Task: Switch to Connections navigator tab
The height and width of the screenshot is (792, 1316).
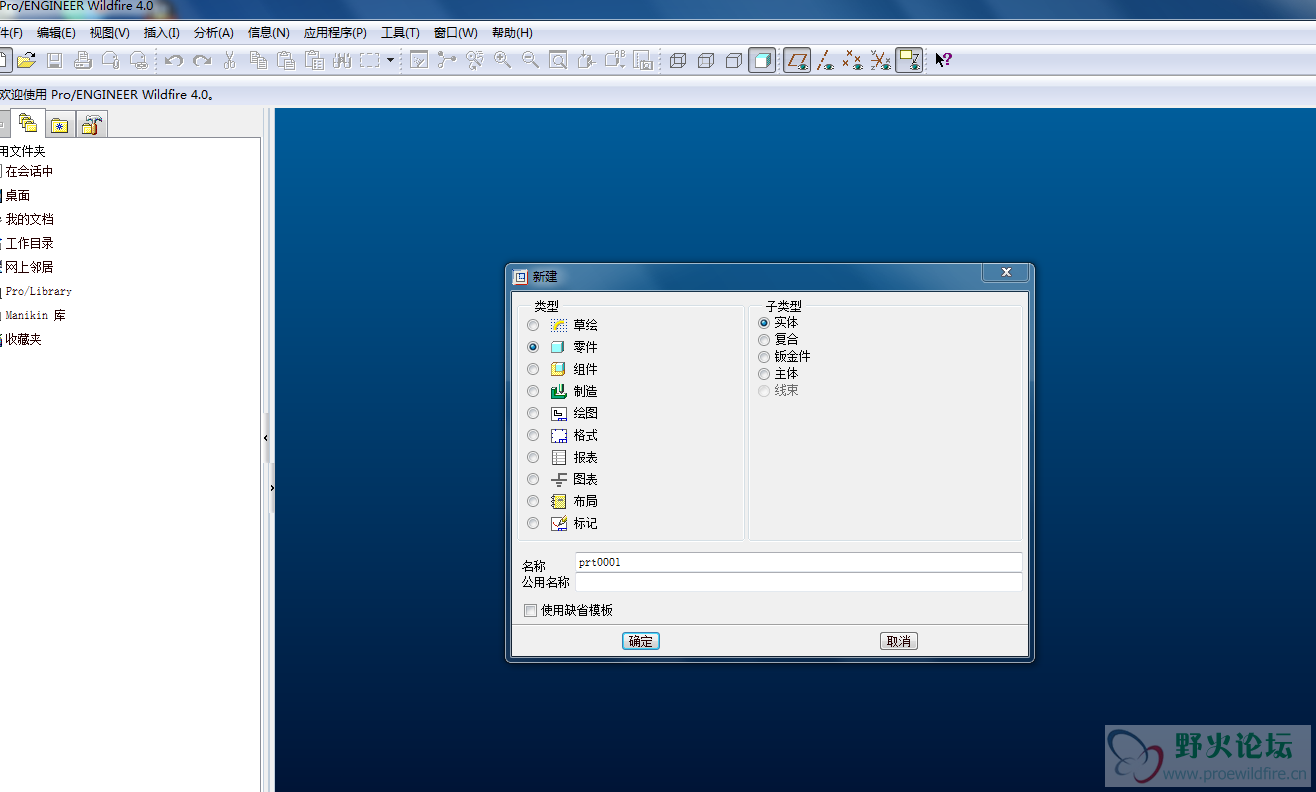Action: [91, 125]
